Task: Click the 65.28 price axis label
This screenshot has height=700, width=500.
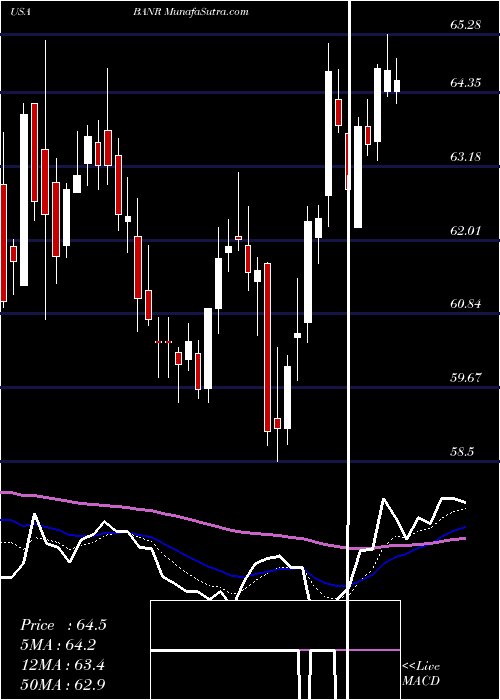Action: point(466,25)
